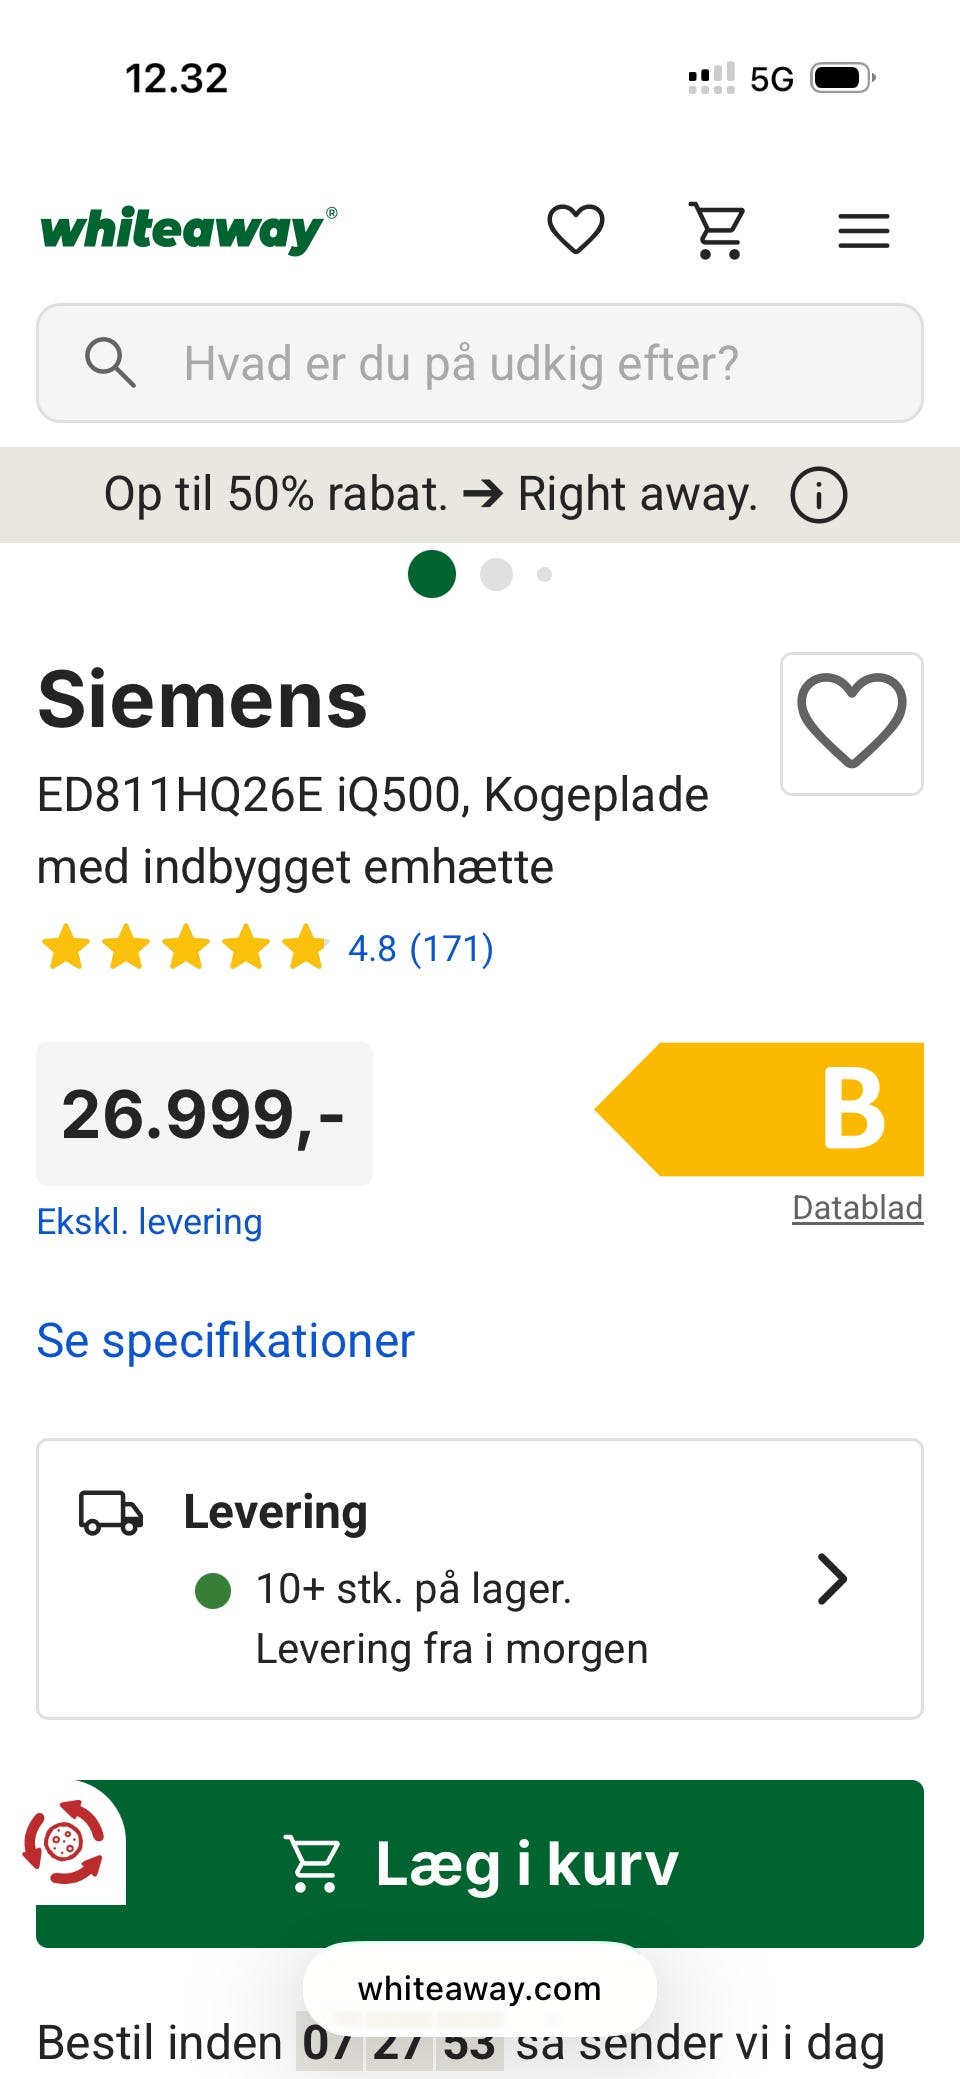Open the Datablad link
This screenshot has width=960, height=2079.
[x=857, y=1208]
